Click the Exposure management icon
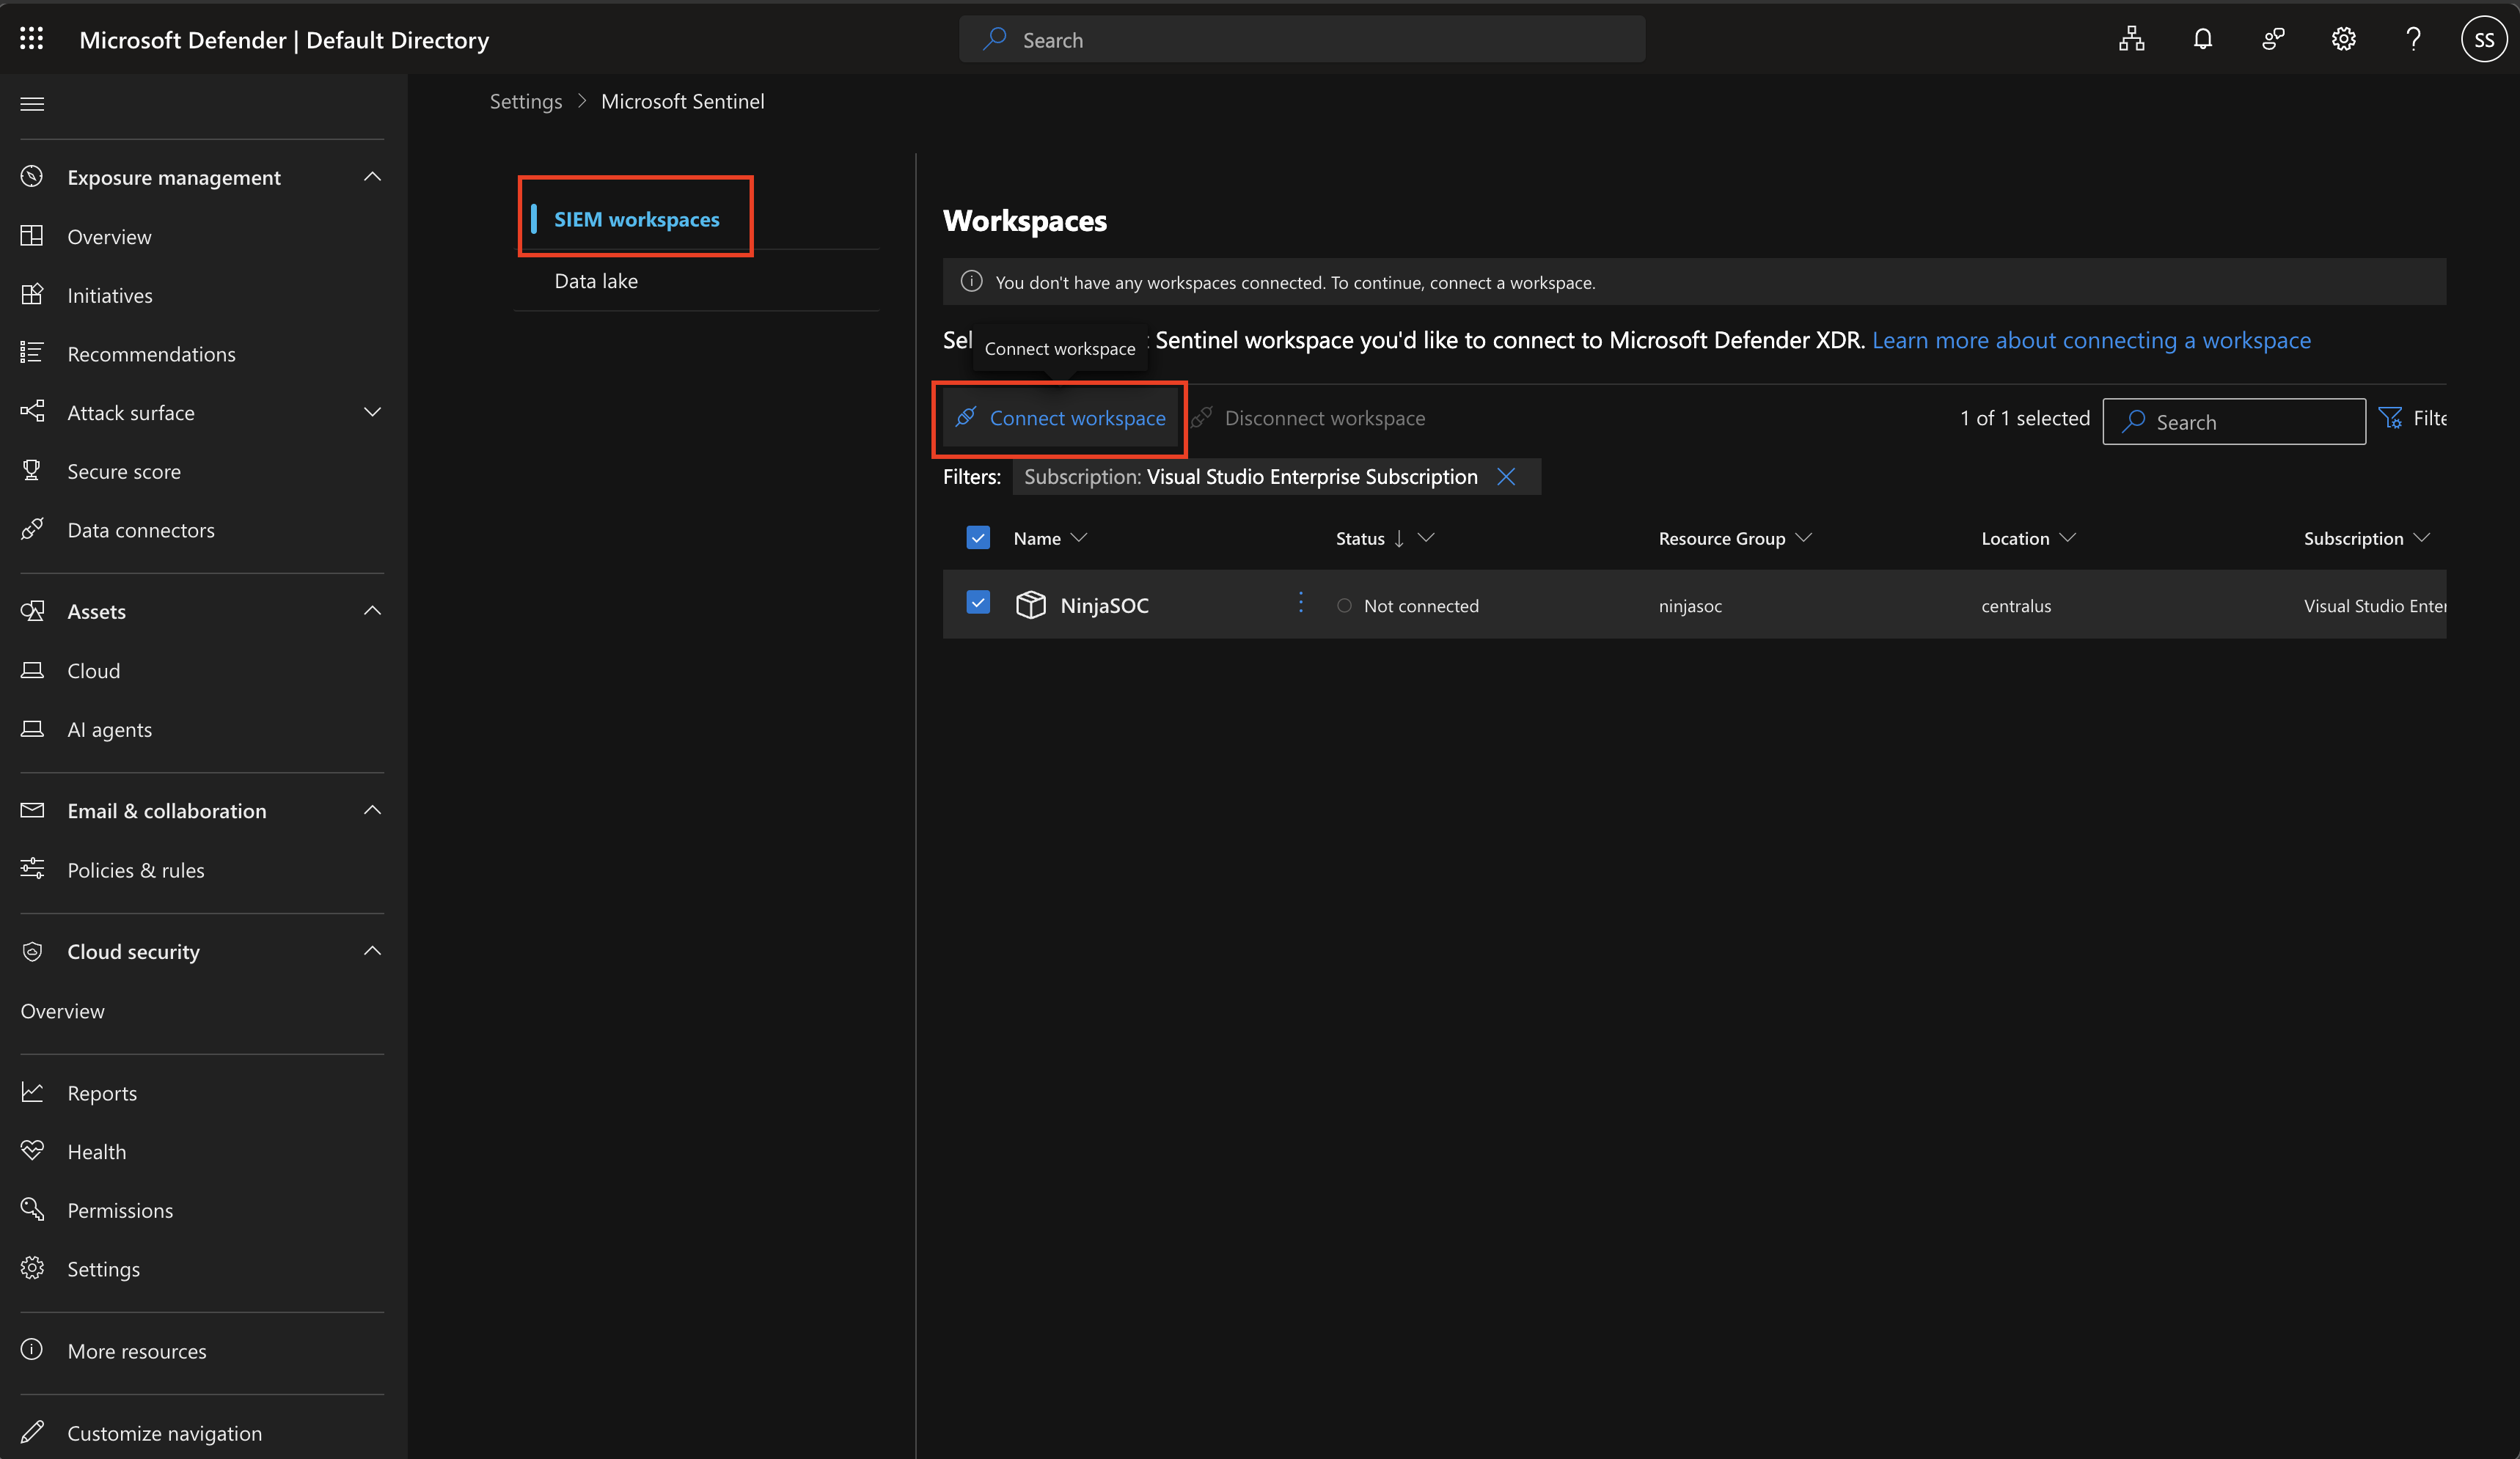This screenshot has width=2520, height=1459. [32, 177]
